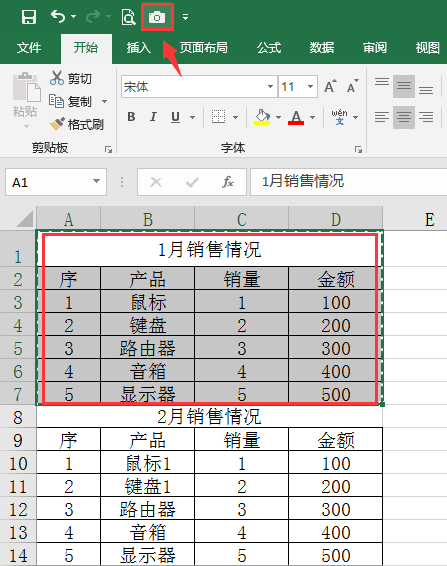
Task: Click cell containing 键盘1
Action: (148, 486)
